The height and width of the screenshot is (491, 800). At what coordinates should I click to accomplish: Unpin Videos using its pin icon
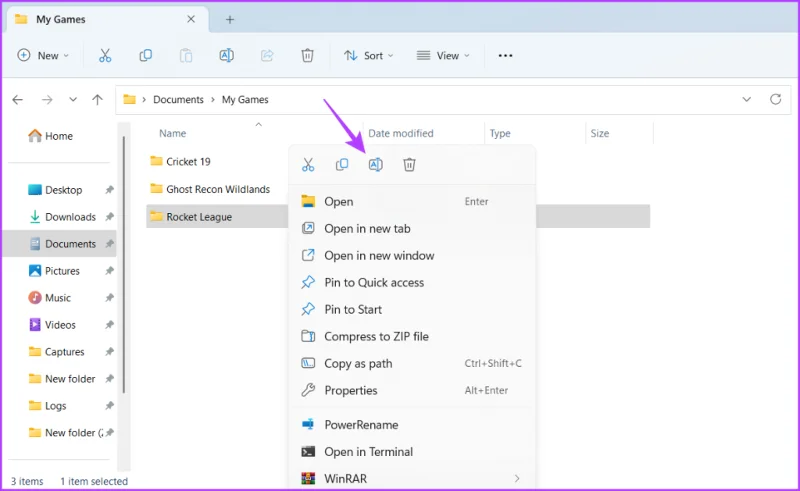click(x=109, y=325)
